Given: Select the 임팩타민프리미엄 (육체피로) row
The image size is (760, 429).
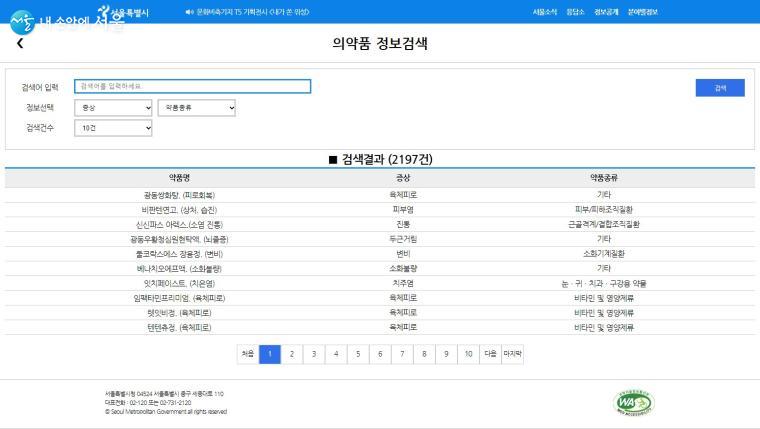Looking at the screenshot, I should tap(380, 298).
